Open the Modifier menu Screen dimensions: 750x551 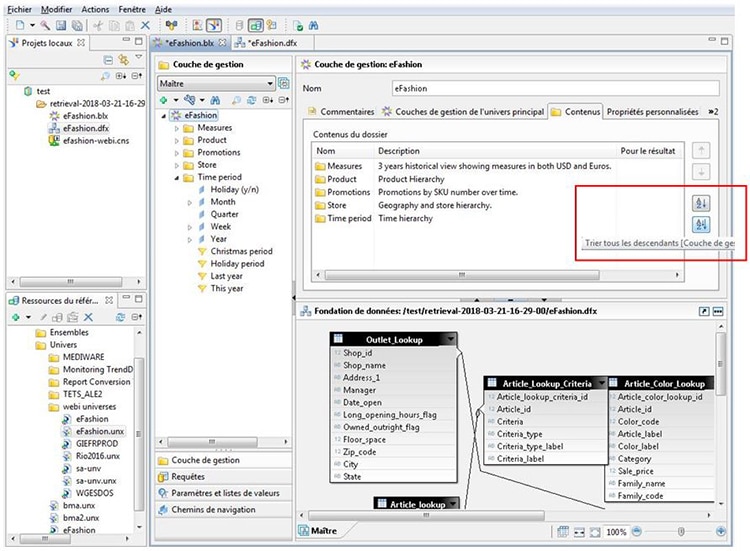(56, 9)
